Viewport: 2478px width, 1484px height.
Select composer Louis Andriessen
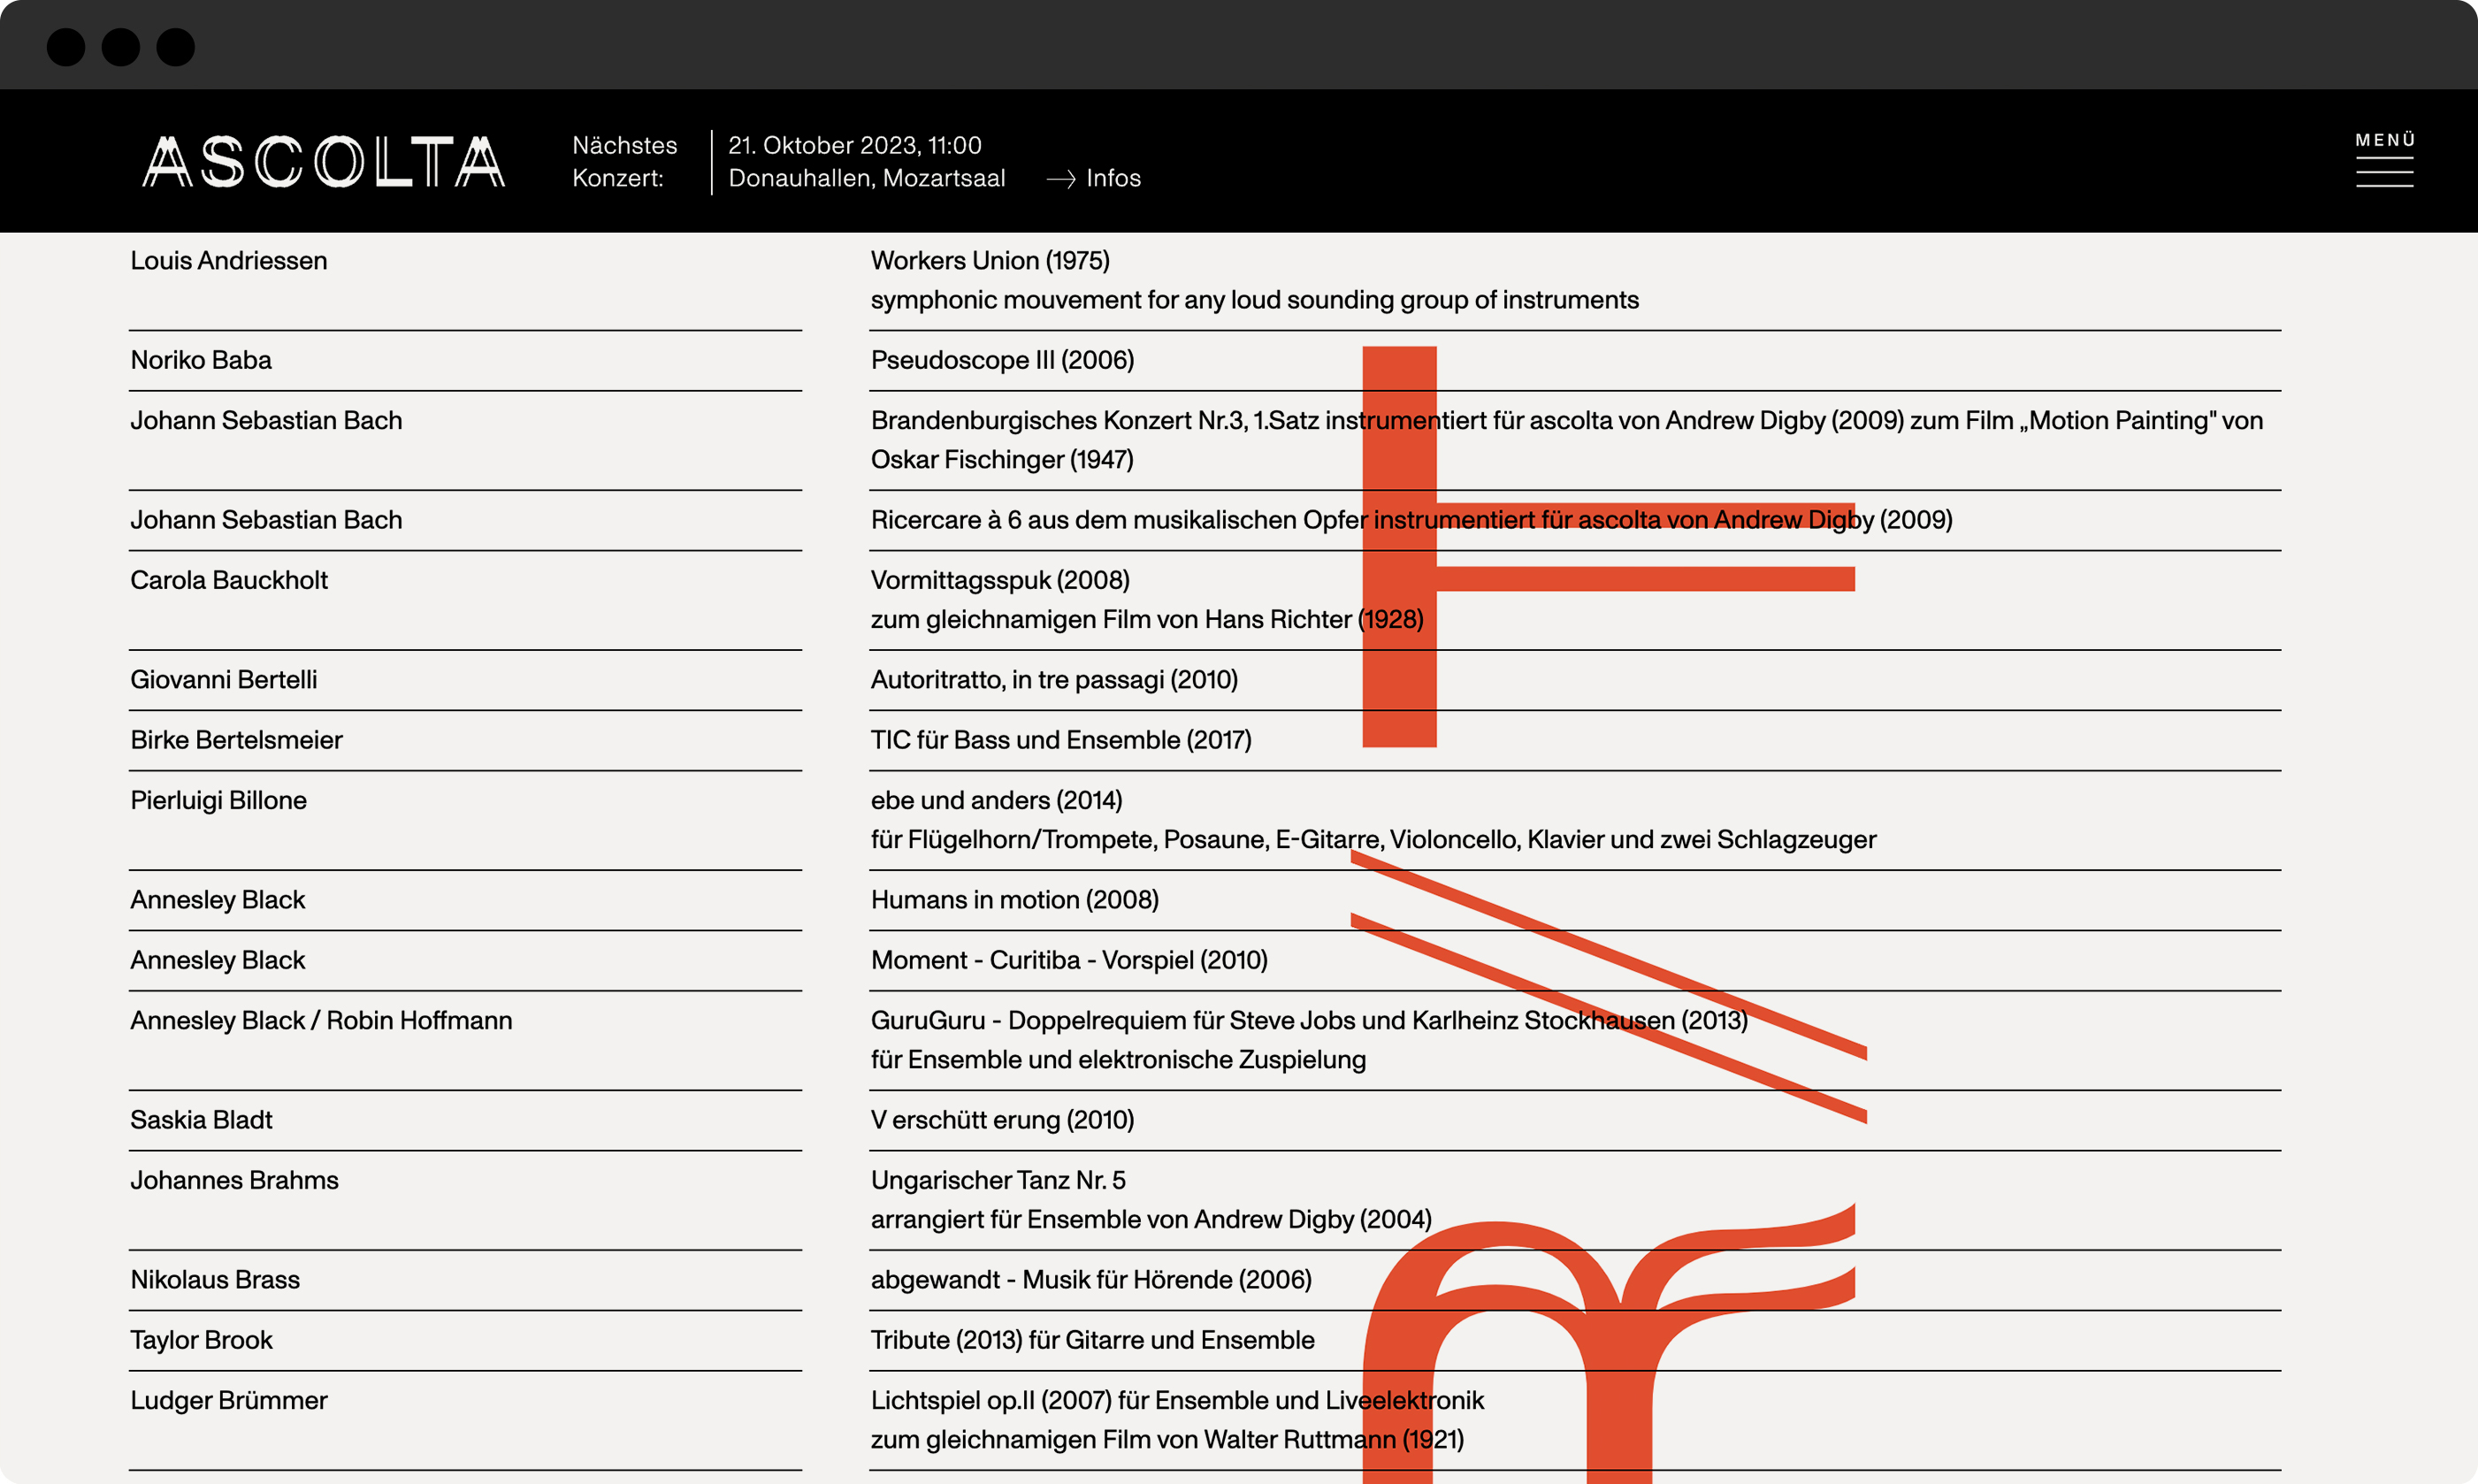229,261
